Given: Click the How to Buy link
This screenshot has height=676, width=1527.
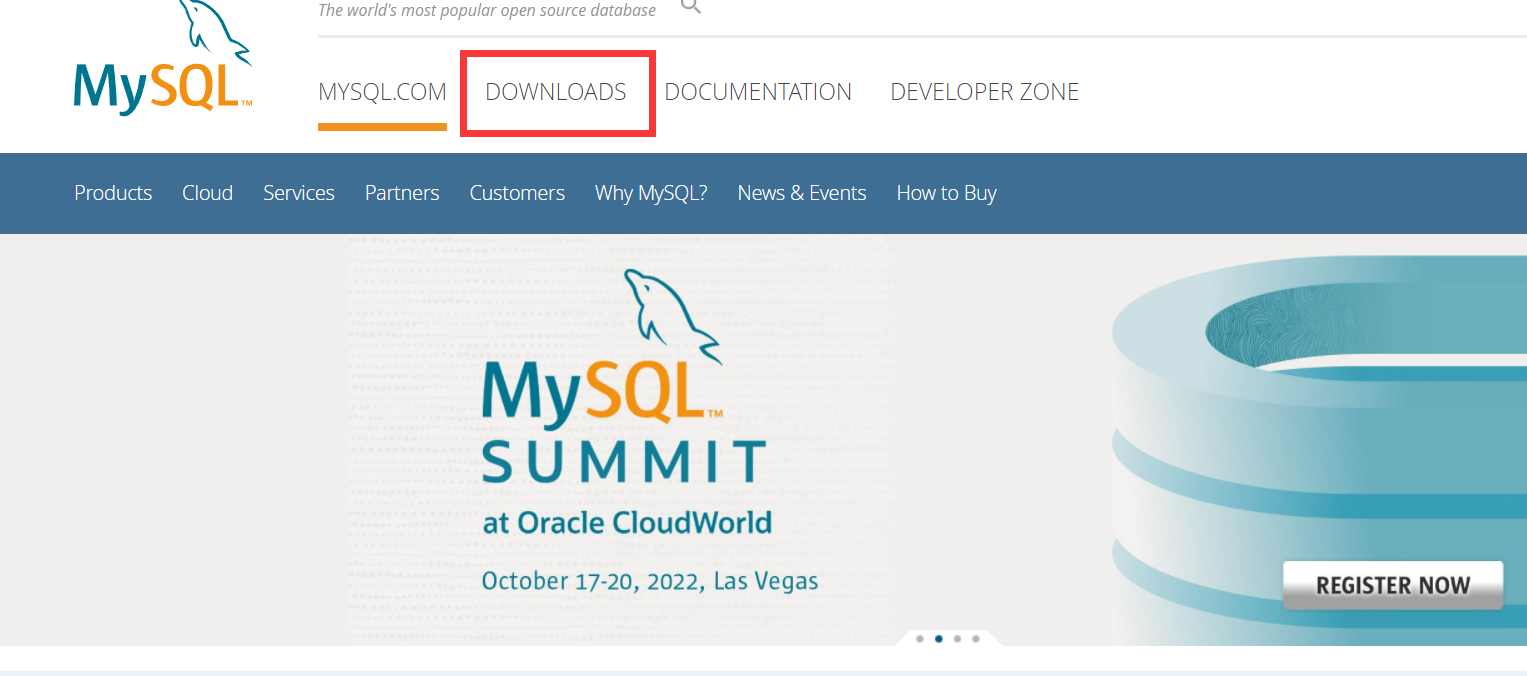Looking at the screenshot, I should pos(947,193).
